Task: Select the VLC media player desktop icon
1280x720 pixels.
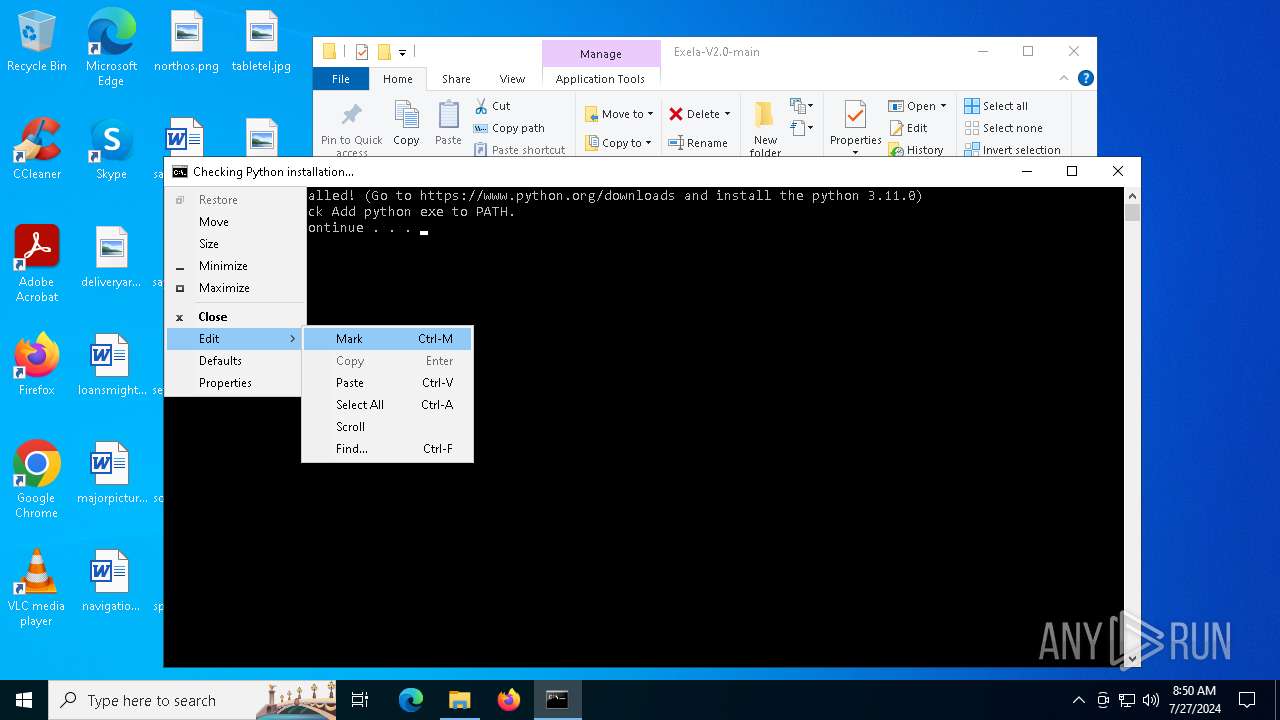Action: pos(36,588)
